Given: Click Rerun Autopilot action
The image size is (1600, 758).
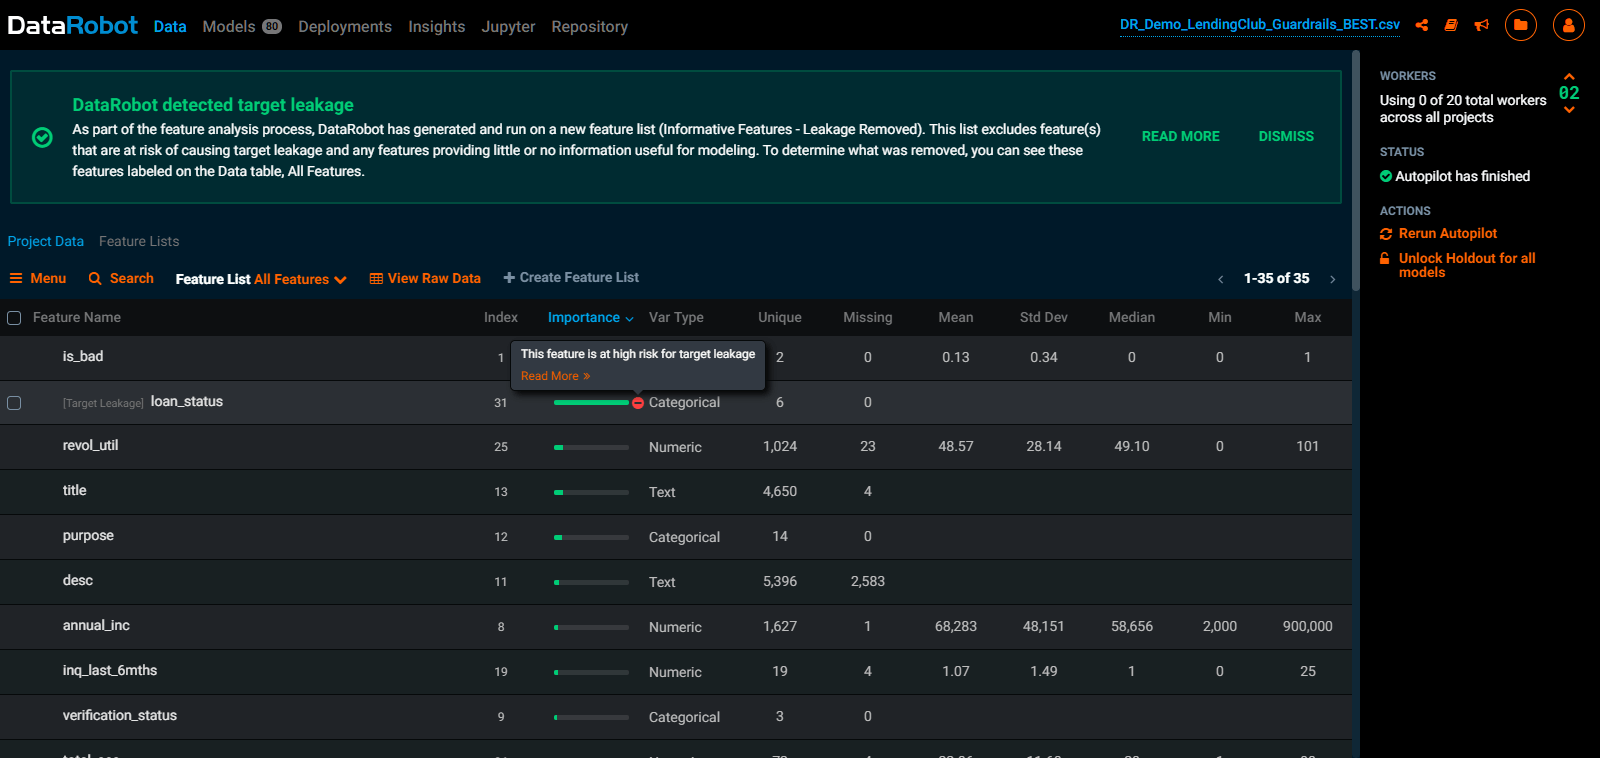Looking at the screenshot, I should tap(1448, 233).
